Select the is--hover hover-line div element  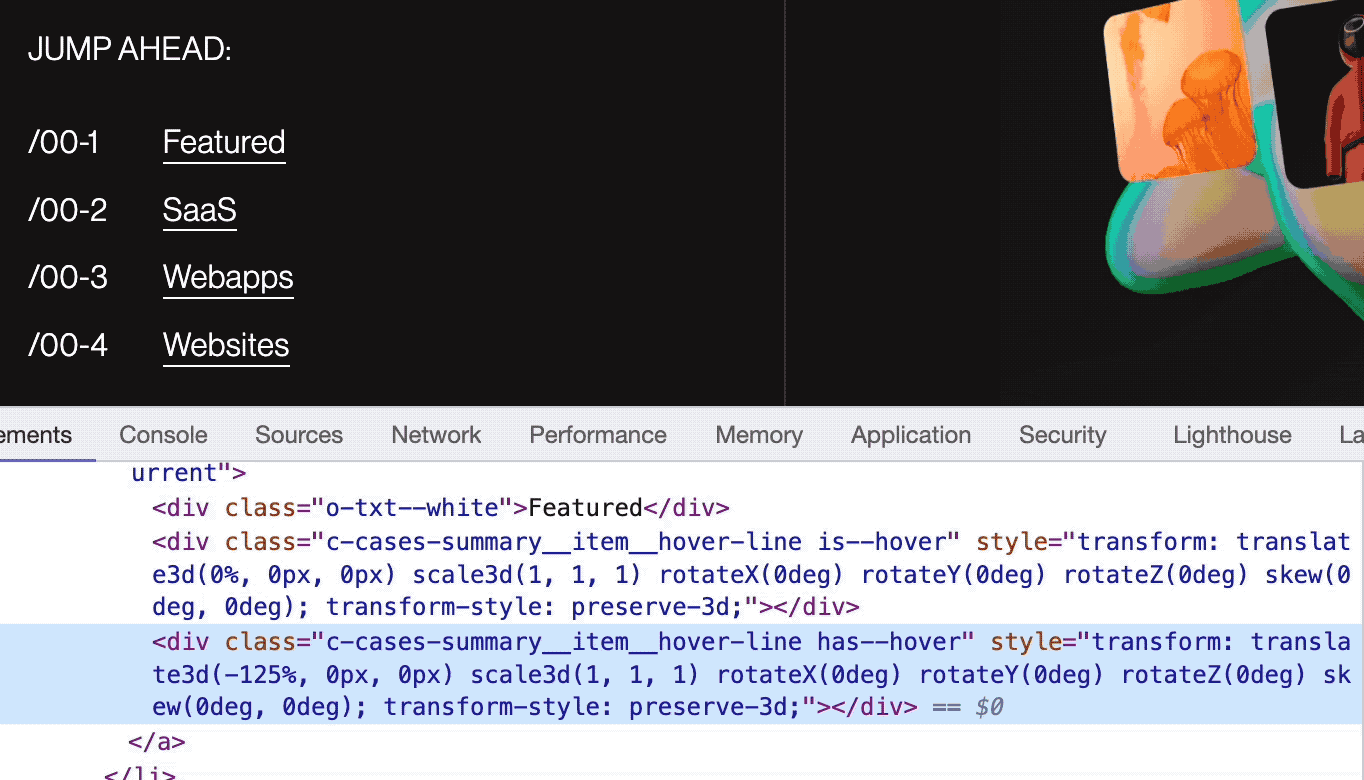pyautogui.click(x=500, y=541)
